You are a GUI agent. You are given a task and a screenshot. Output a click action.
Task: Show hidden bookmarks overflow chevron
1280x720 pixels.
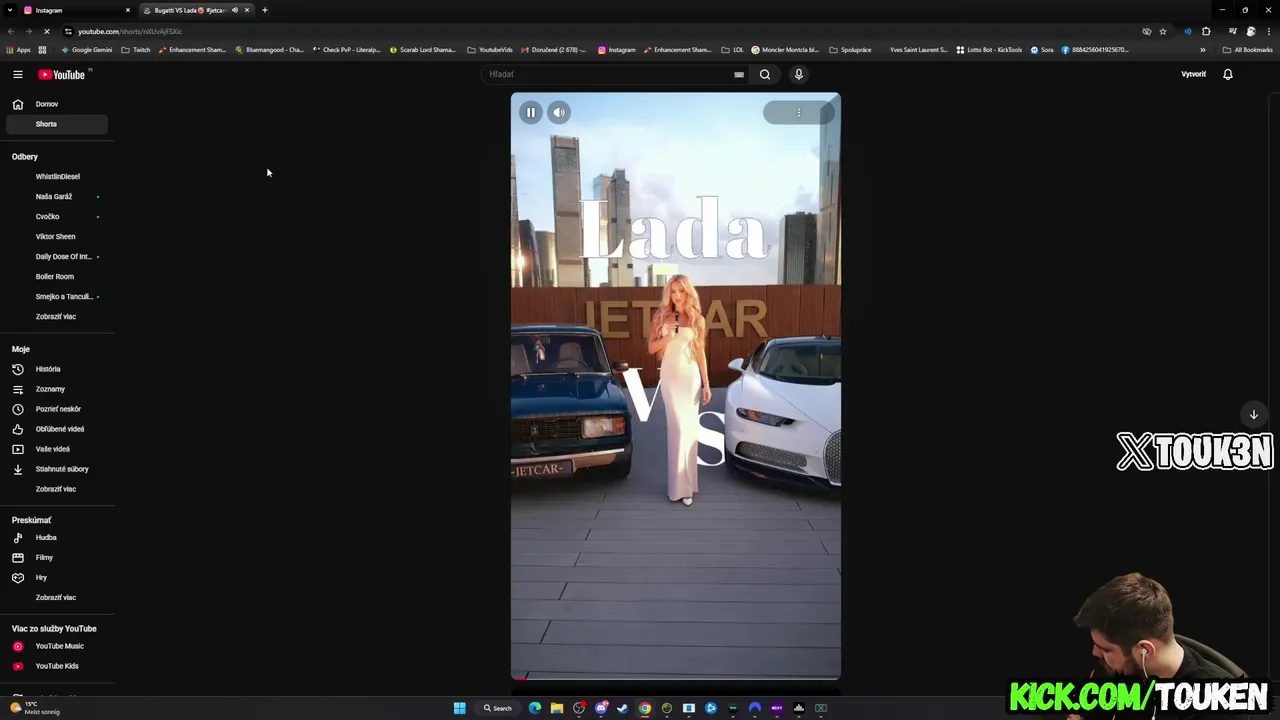(1203, 50)
